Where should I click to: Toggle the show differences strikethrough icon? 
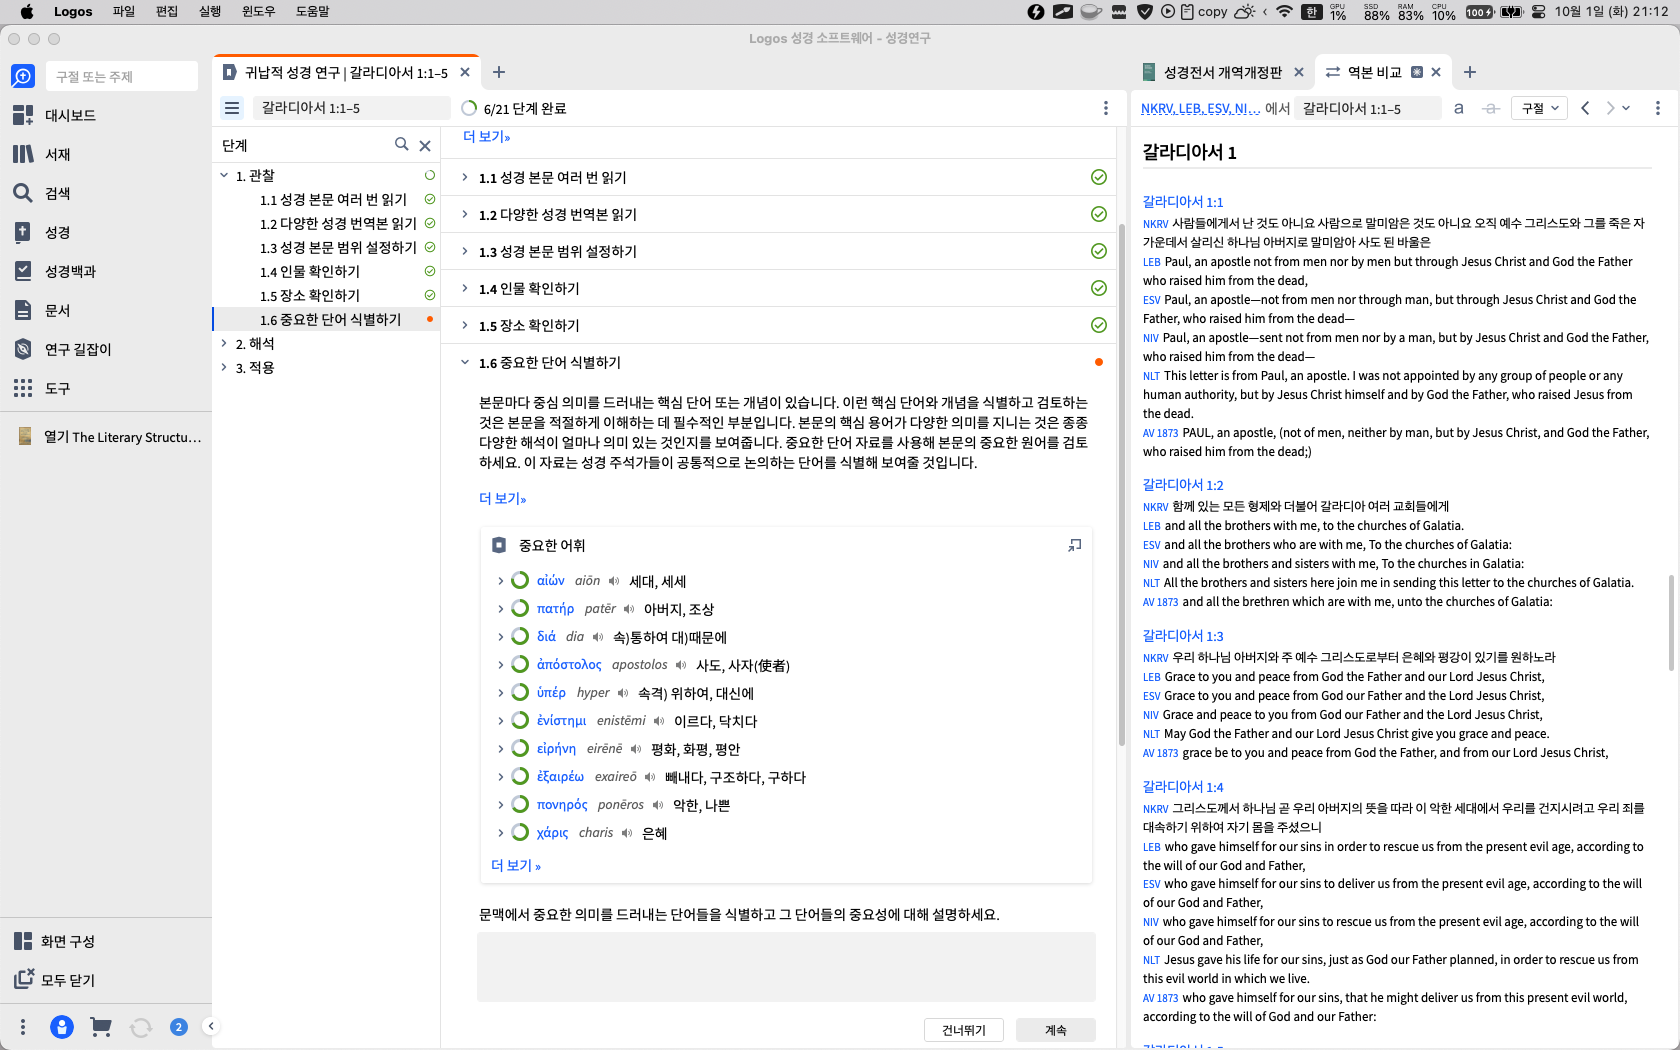1491,108
